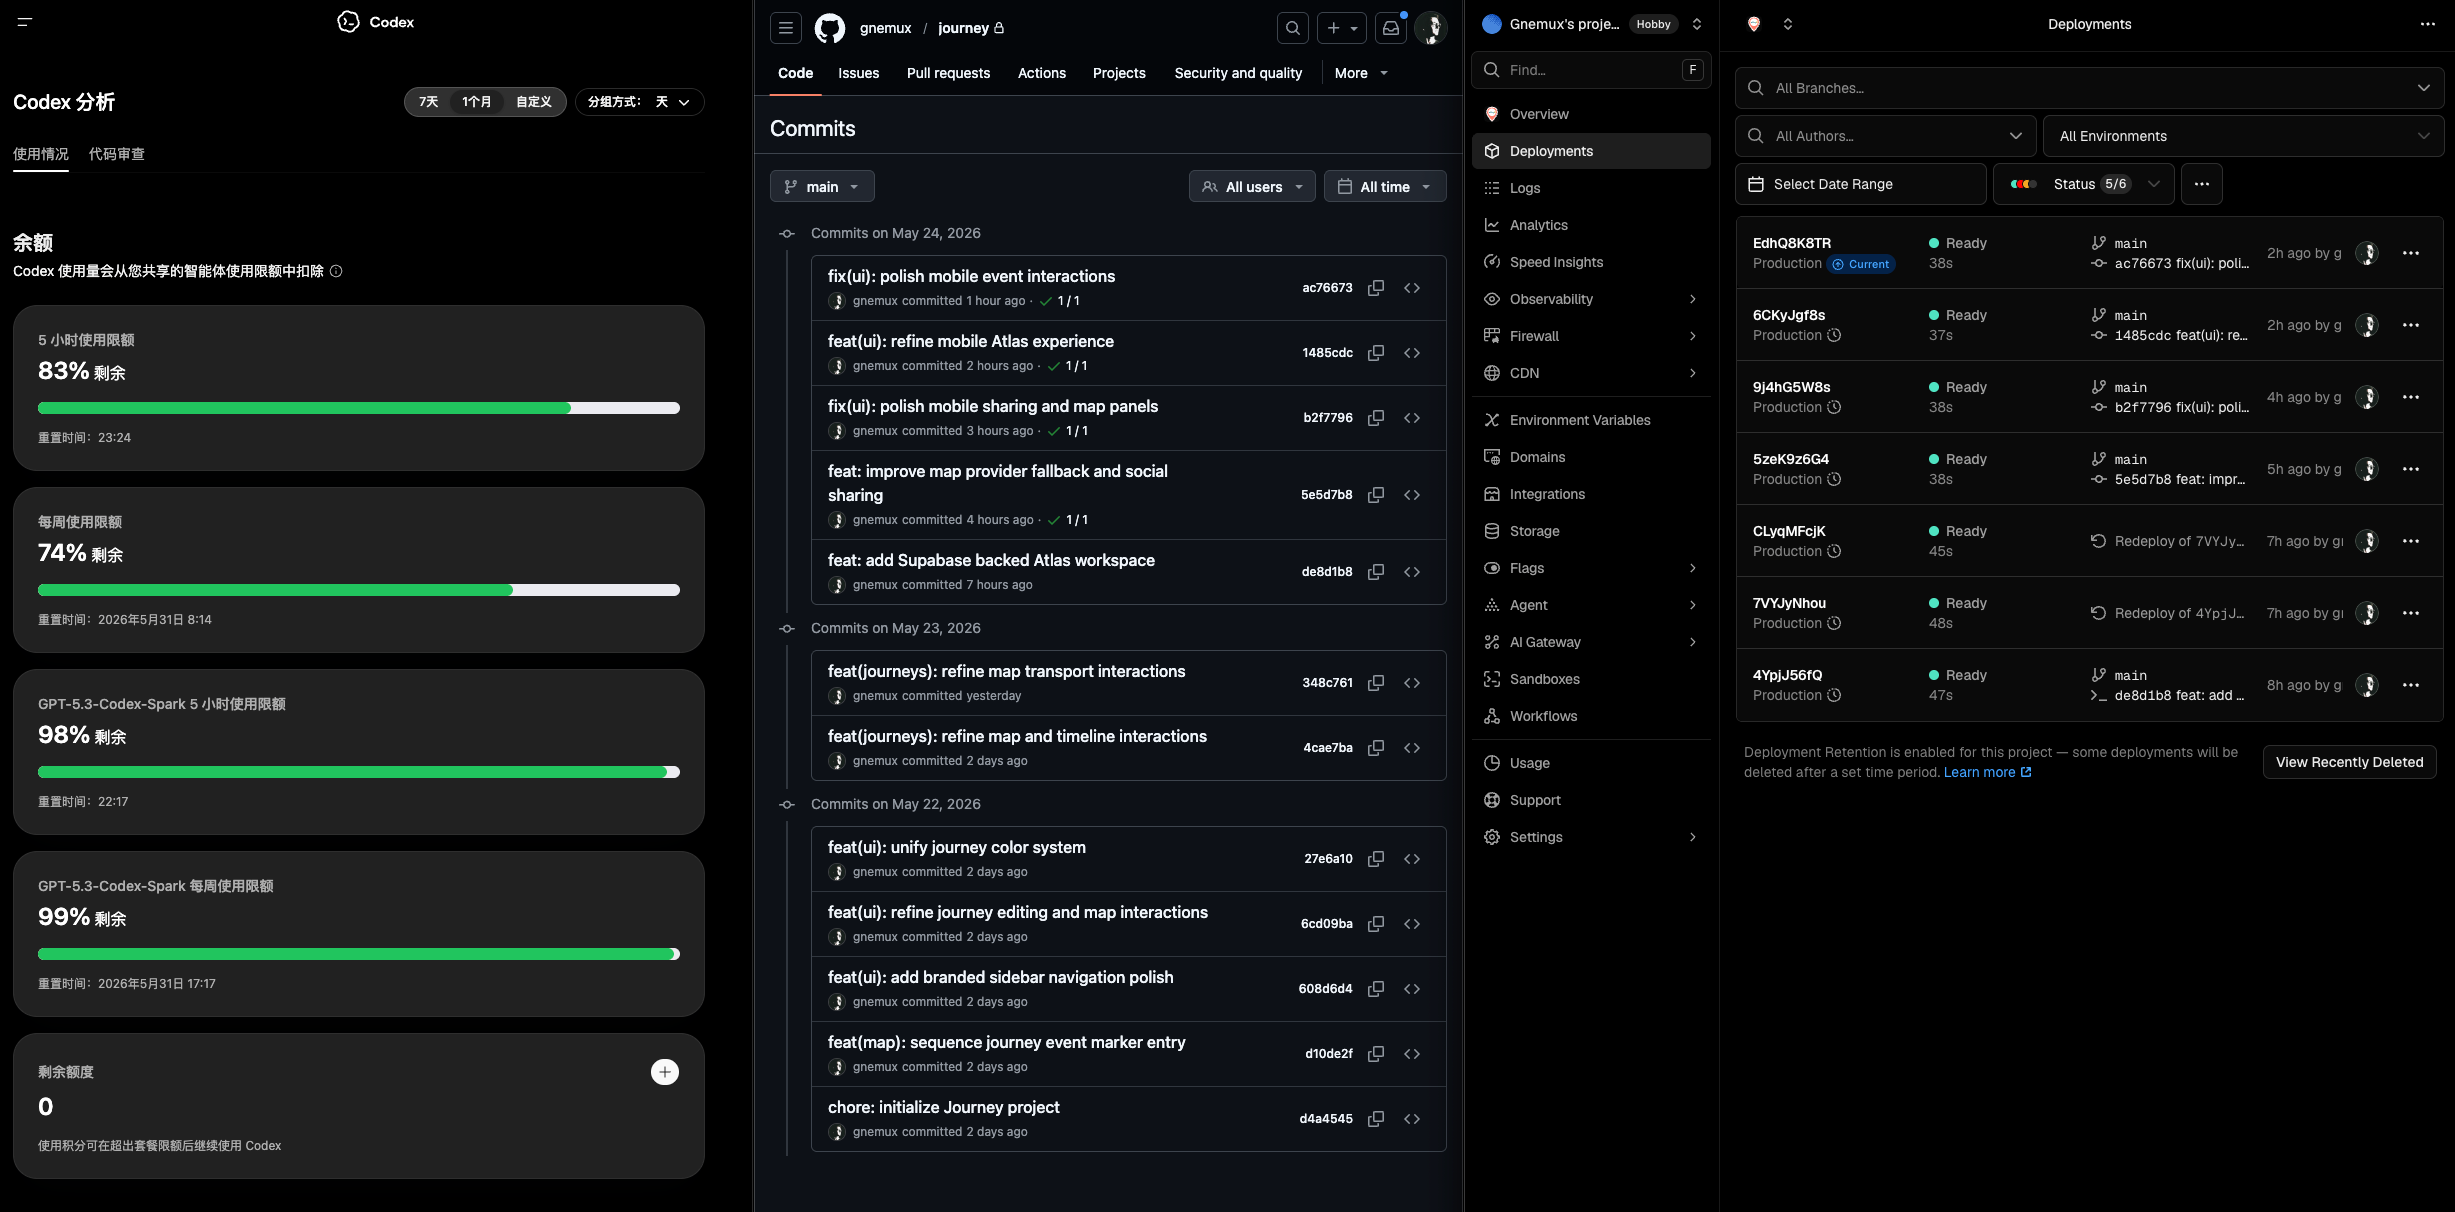The height and width of the screenshot is (1212, 2455).
Task: Copy full SHA for commit ac76673
Action: [1376, 288]
